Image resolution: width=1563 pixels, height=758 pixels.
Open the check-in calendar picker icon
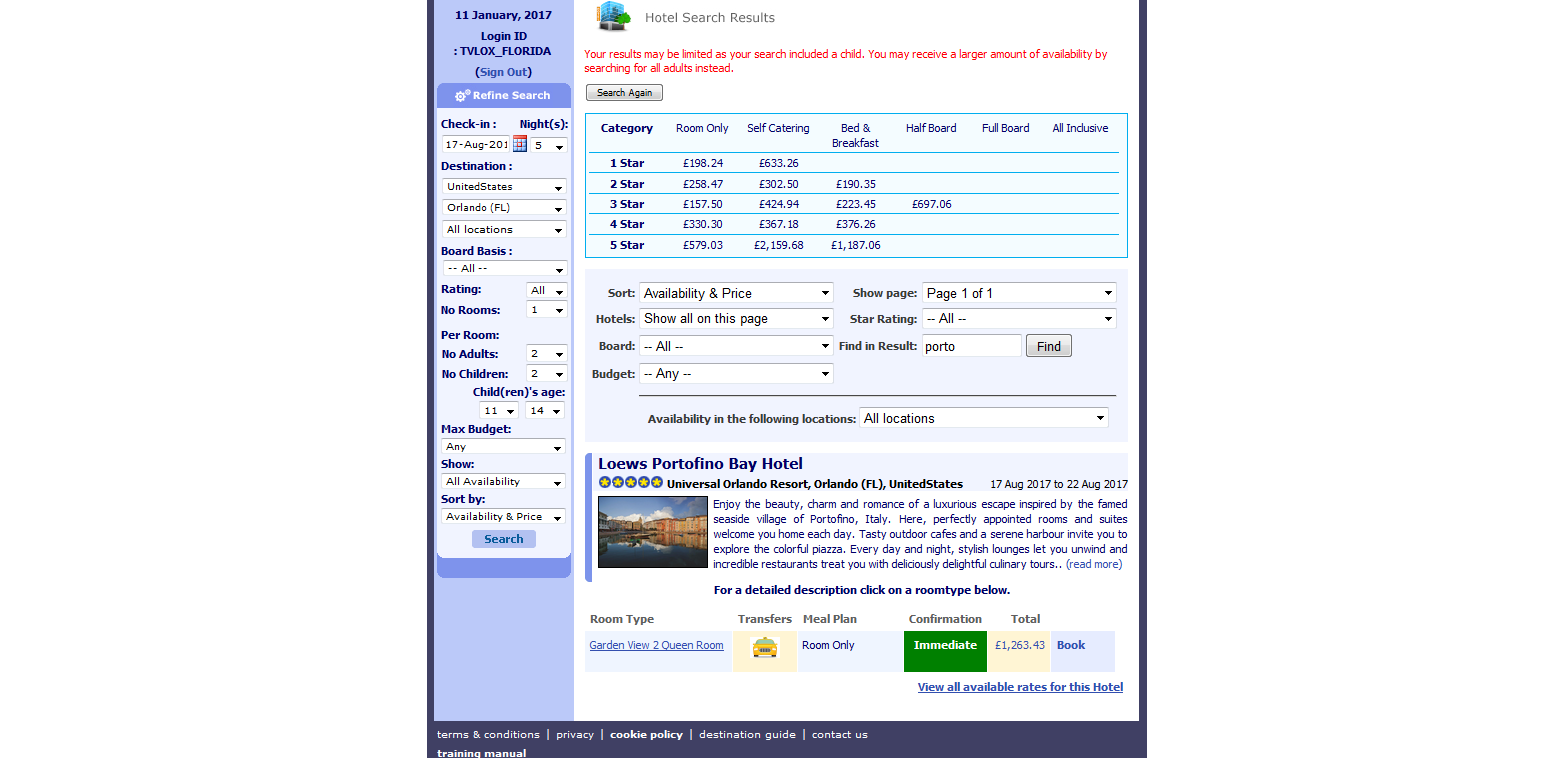pos(519,144)
